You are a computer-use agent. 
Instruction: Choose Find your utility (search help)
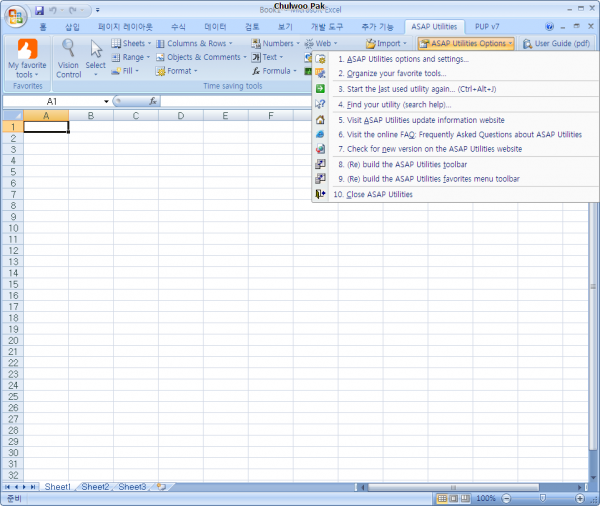coord(455,104)
